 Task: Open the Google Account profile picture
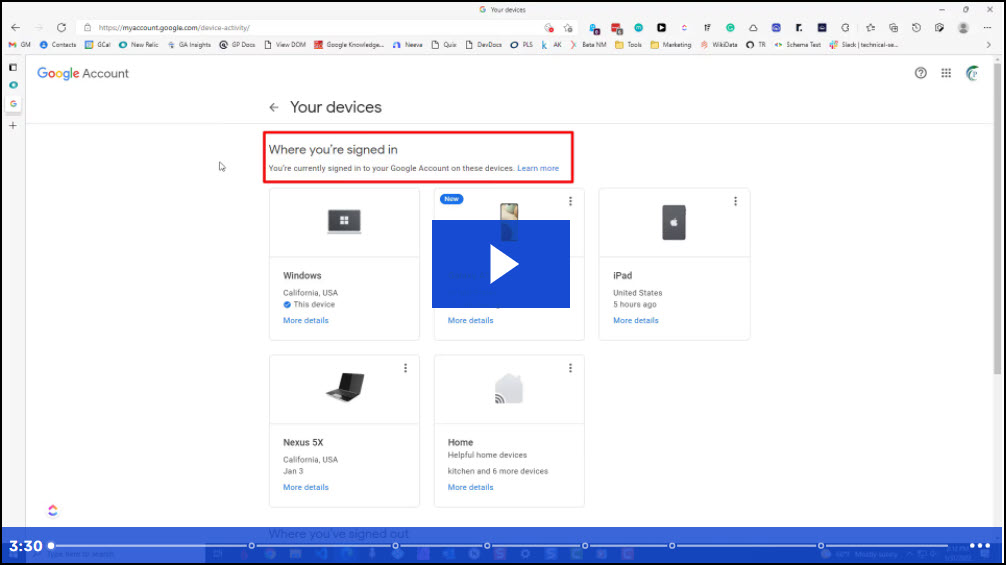[x=973, y=73]
